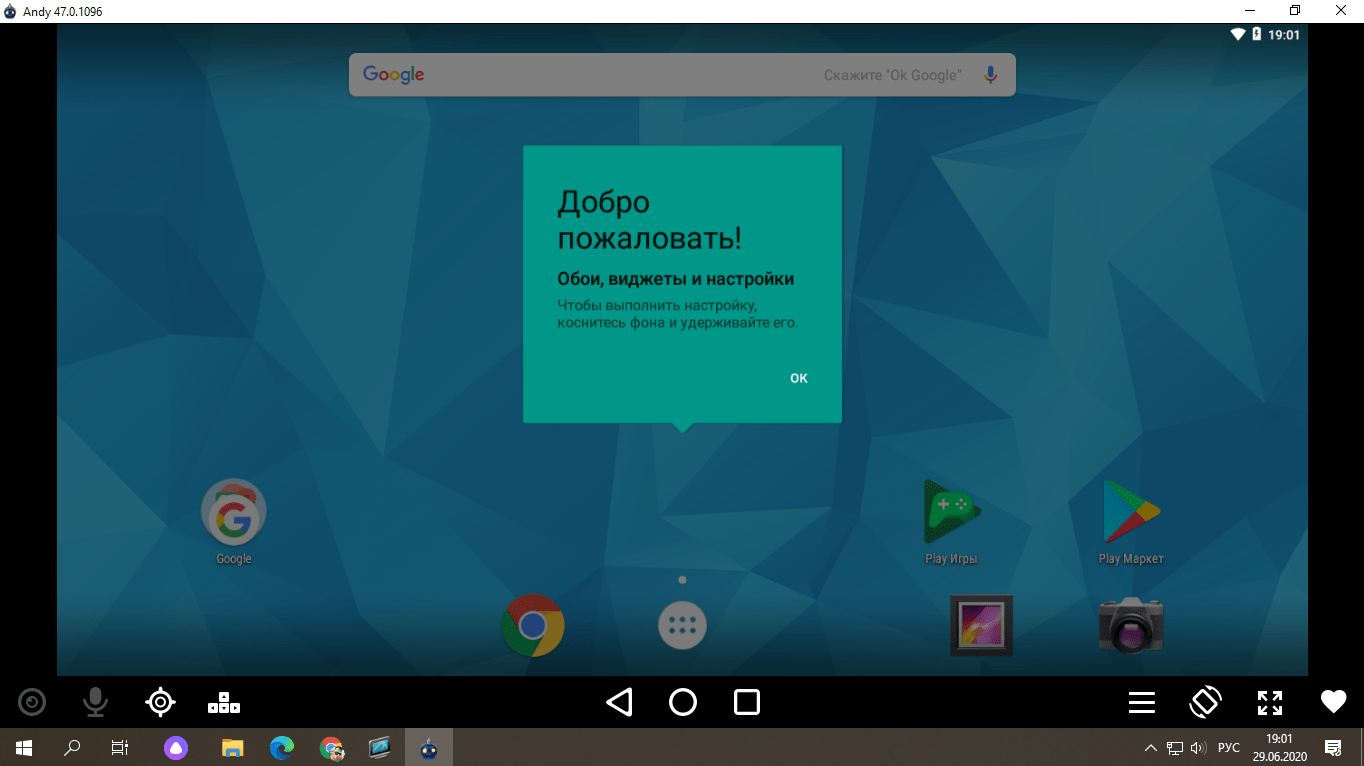Image resolution: width=1364 pixels, height=766 pixels.
Task: Click the РУС language indicator
Action: point(1229,747)
